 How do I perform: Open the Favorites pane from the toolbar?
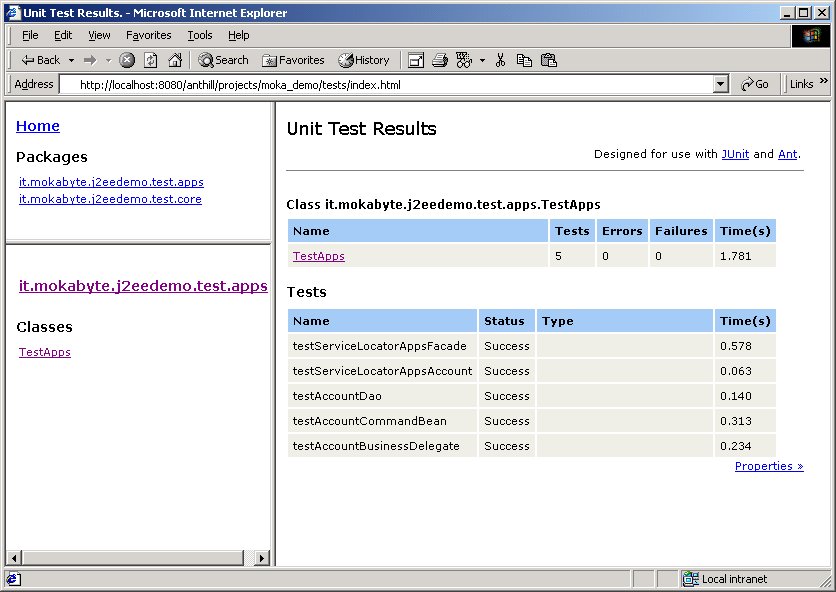coord(293,60)
